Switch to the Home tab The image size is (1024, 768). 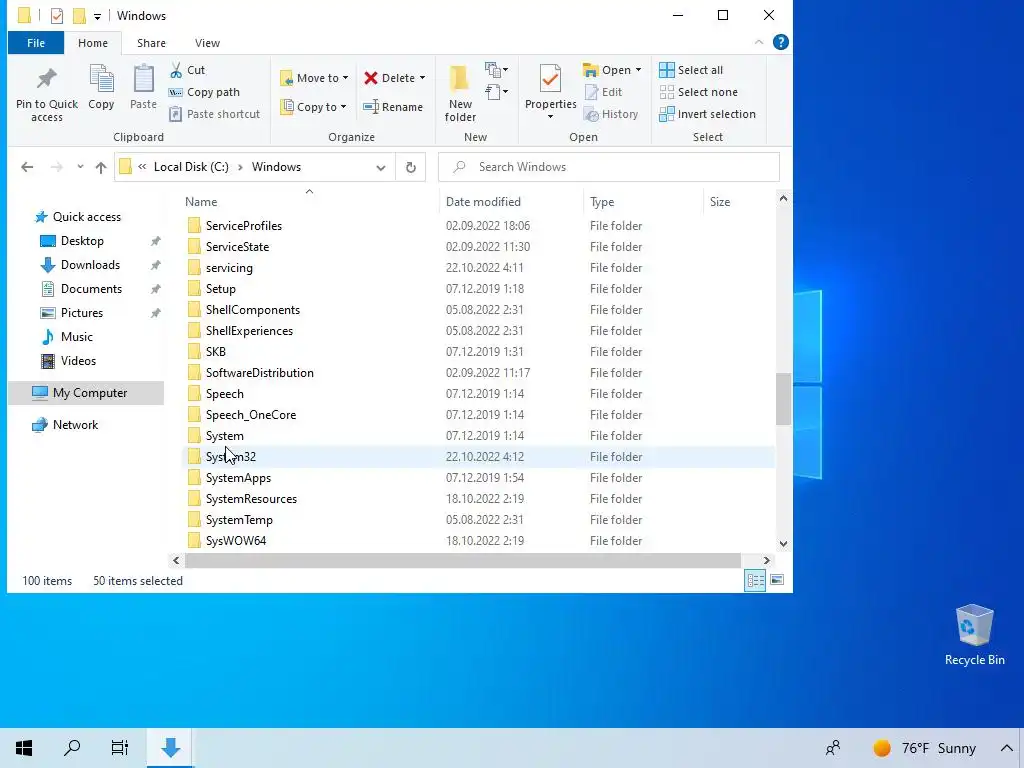pos(93,43)
